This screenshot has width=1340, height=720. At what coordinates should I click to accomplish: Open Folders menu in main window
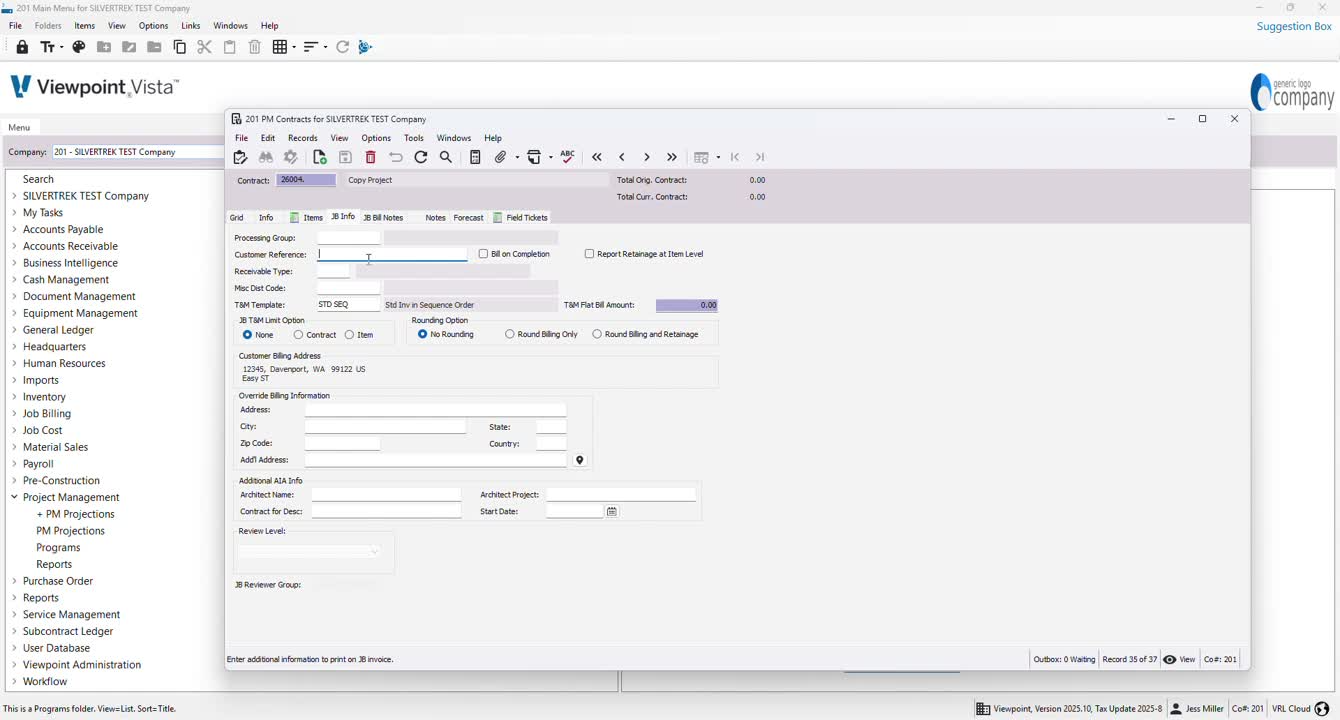(48, 26)
